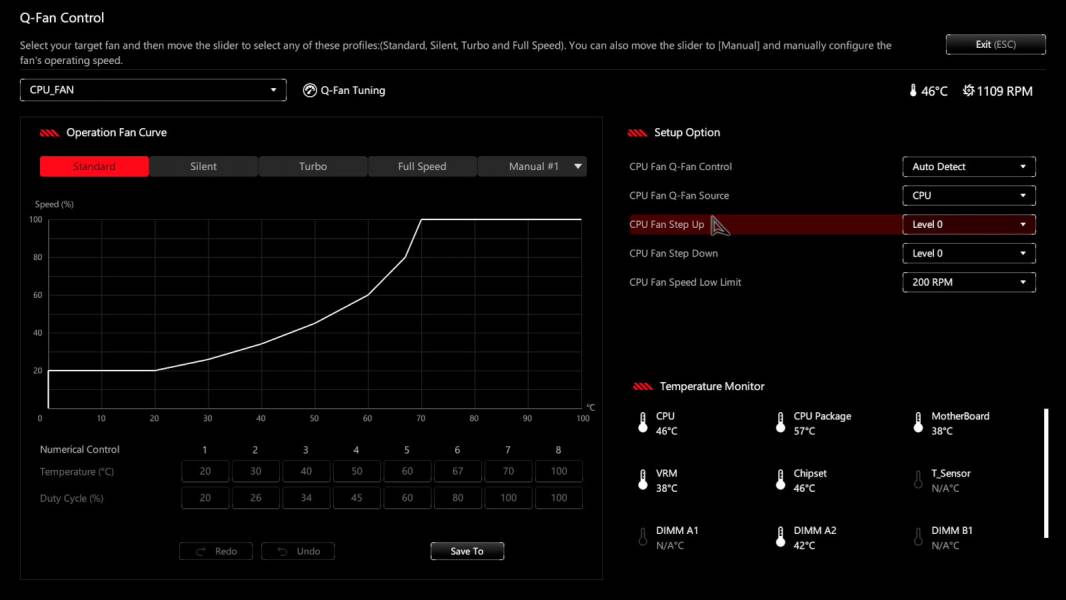Click the DIMM A2 42°C reading

(x=804, y=545)
